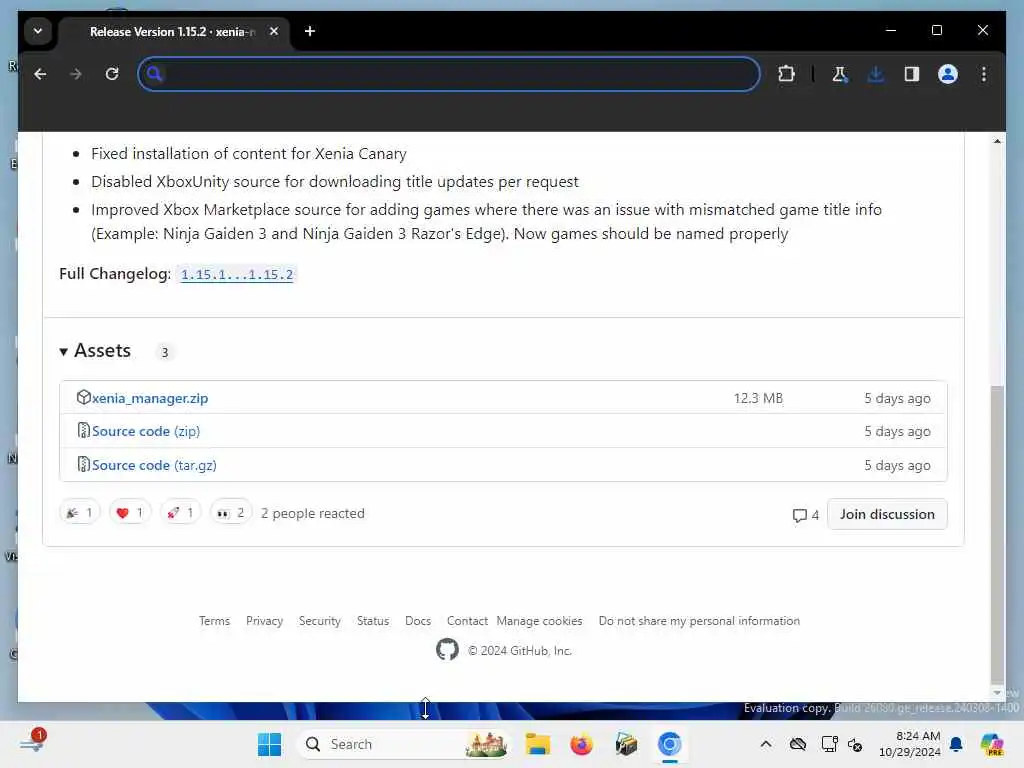Open the taskbar app left of Chrome

(626, 744)
